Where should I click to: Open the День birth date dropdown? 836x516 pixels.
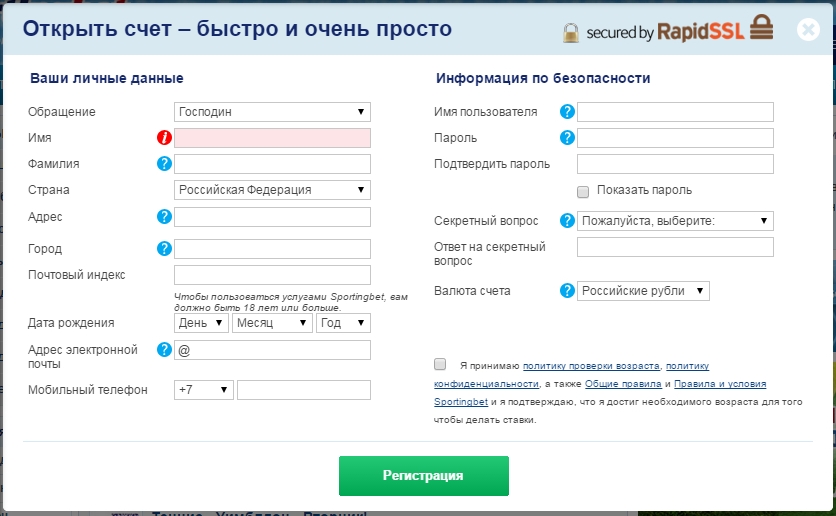point(201,323)
